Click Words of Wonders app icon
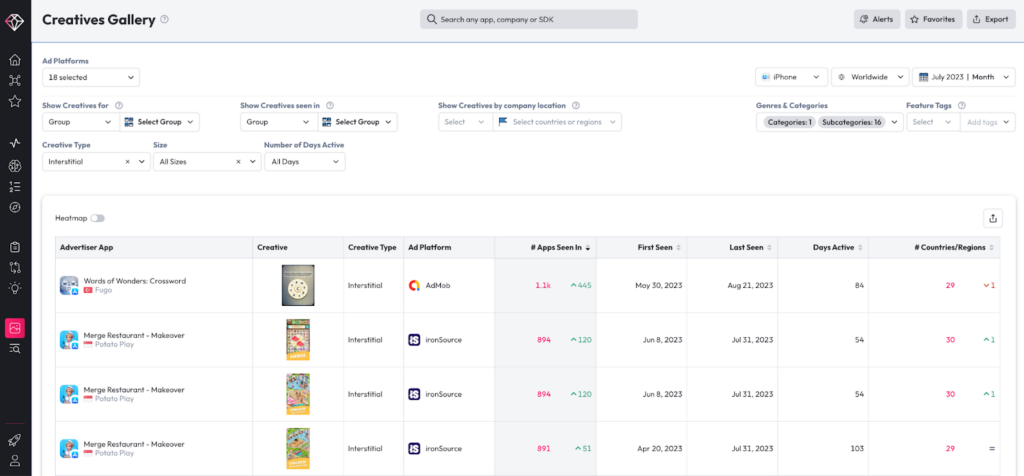The image size is (1024, 476). [x=69, y=285]
